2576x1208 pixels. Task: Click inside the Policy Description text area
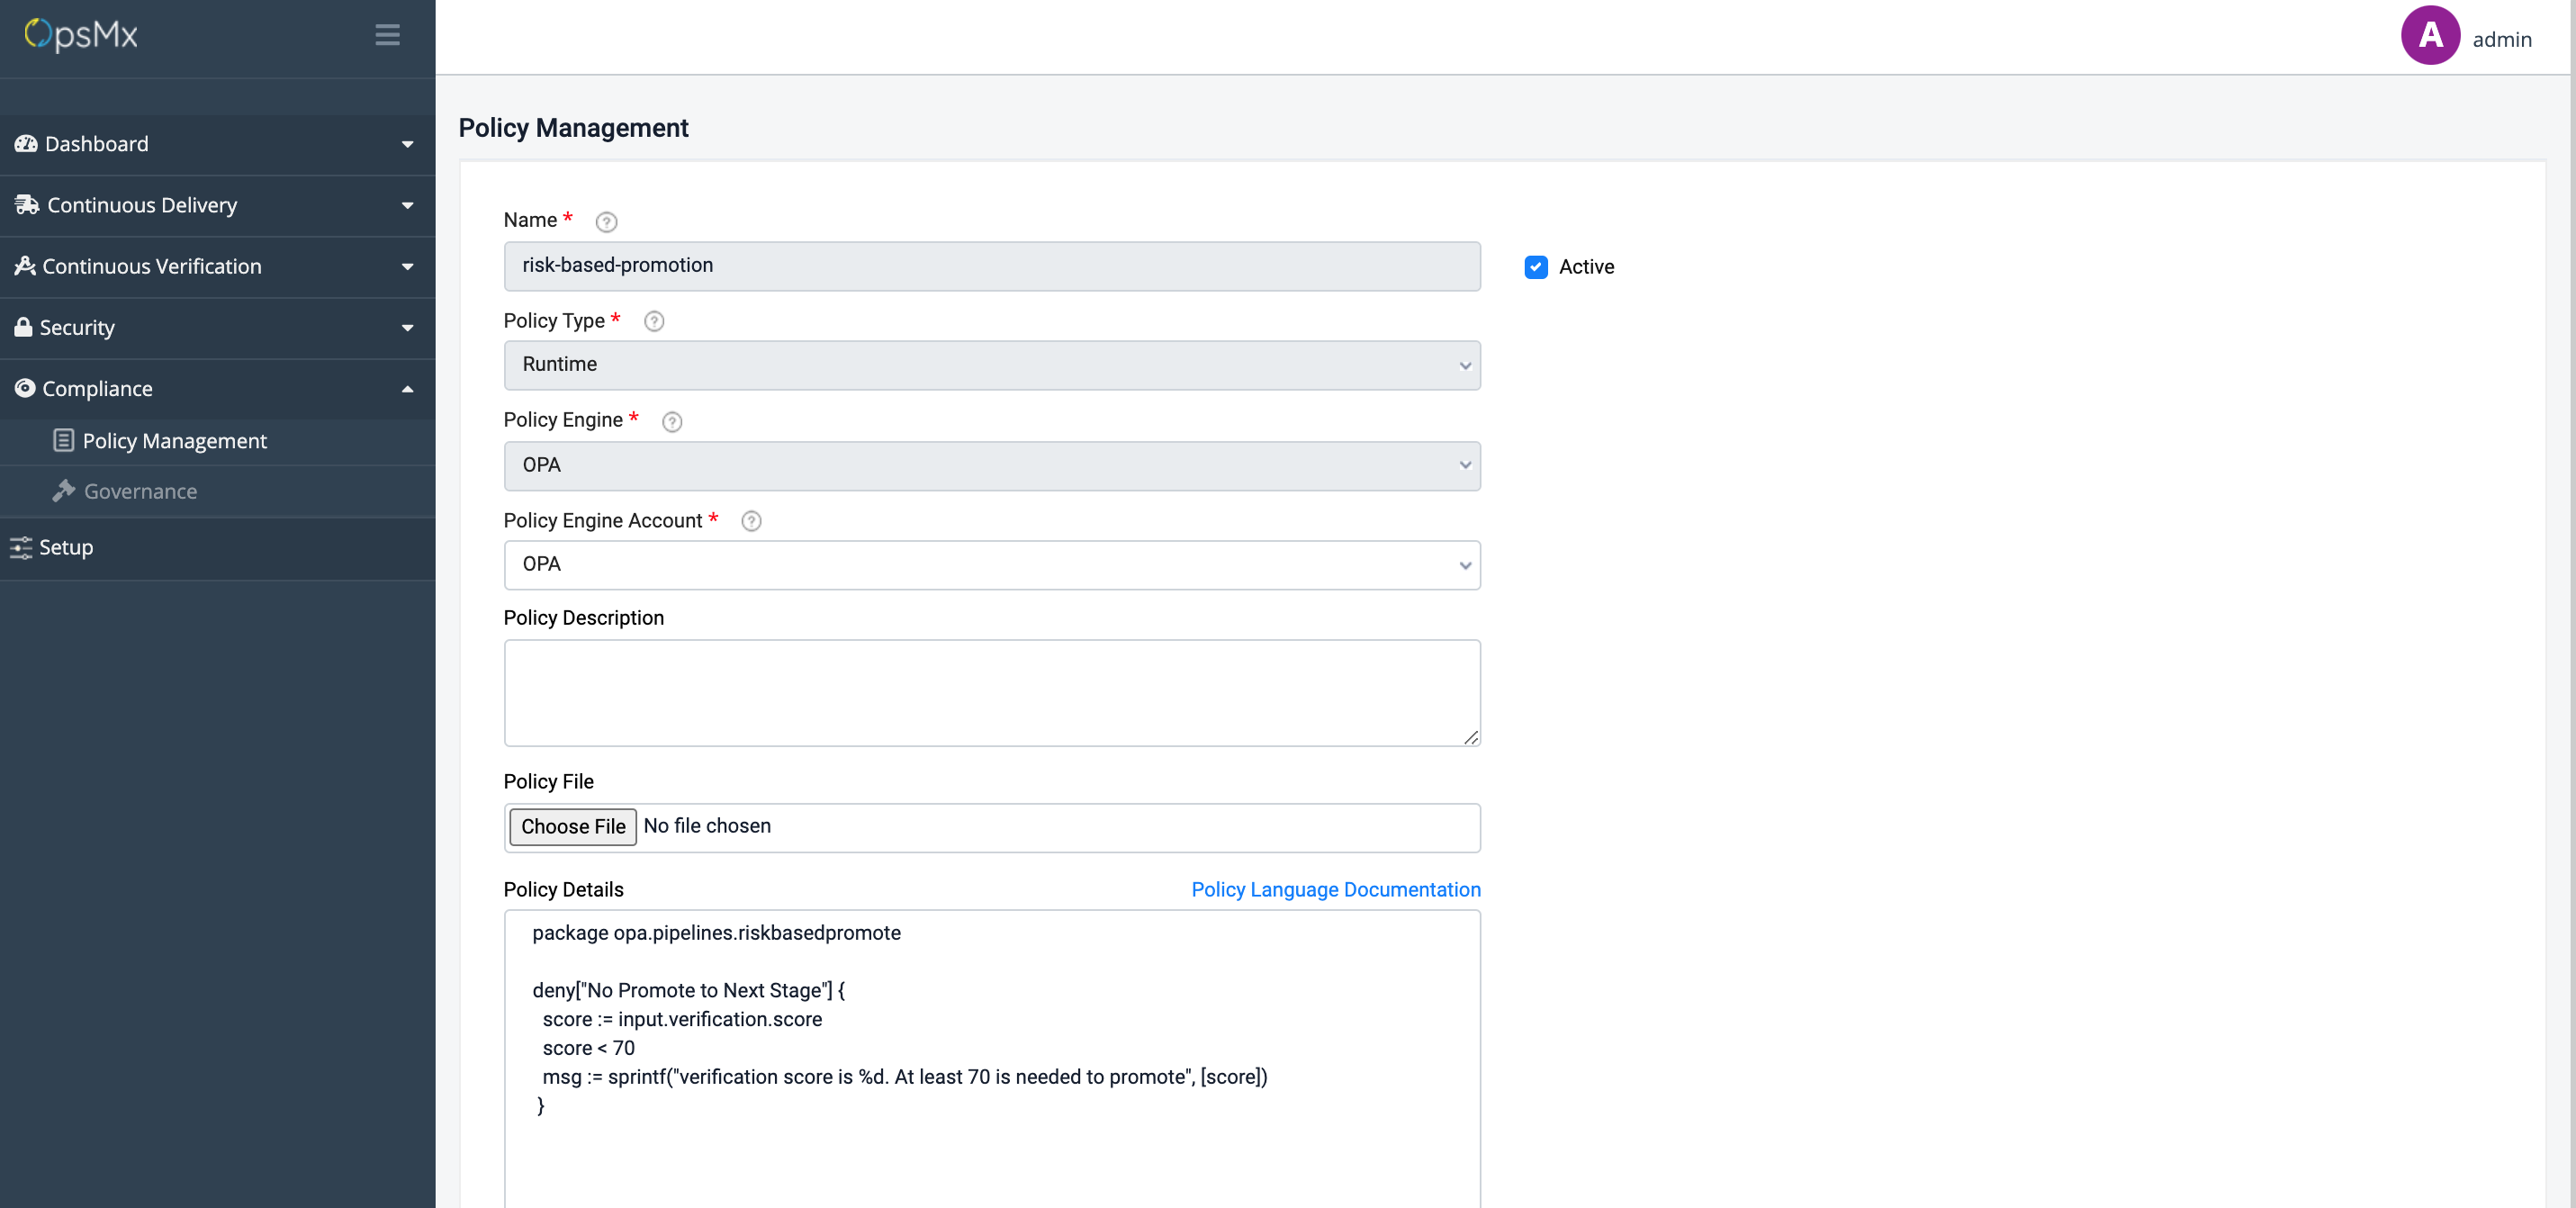pyautogui.click(x=991, y=693)
